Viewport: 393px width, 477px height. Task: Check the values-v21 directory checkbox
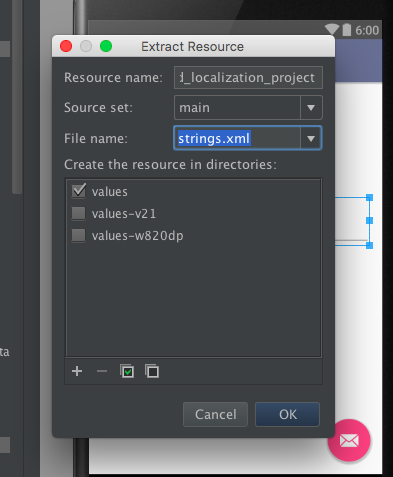pos(79,213)
